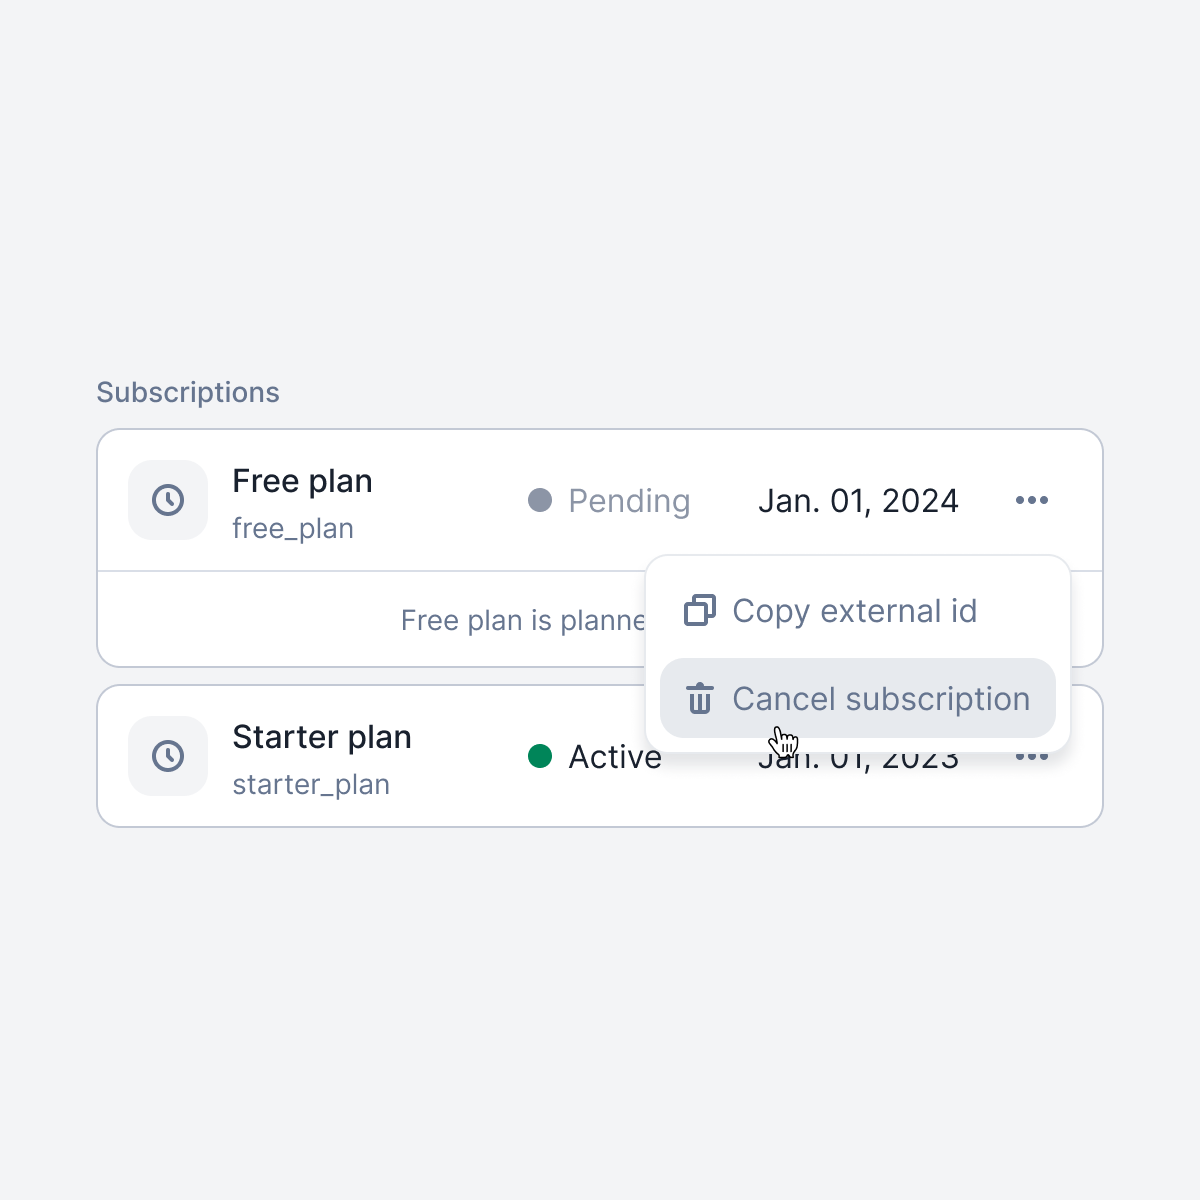Click the Free plan clock icon
This screenshot has height=1200, width=1200.
tap(168, 500)
